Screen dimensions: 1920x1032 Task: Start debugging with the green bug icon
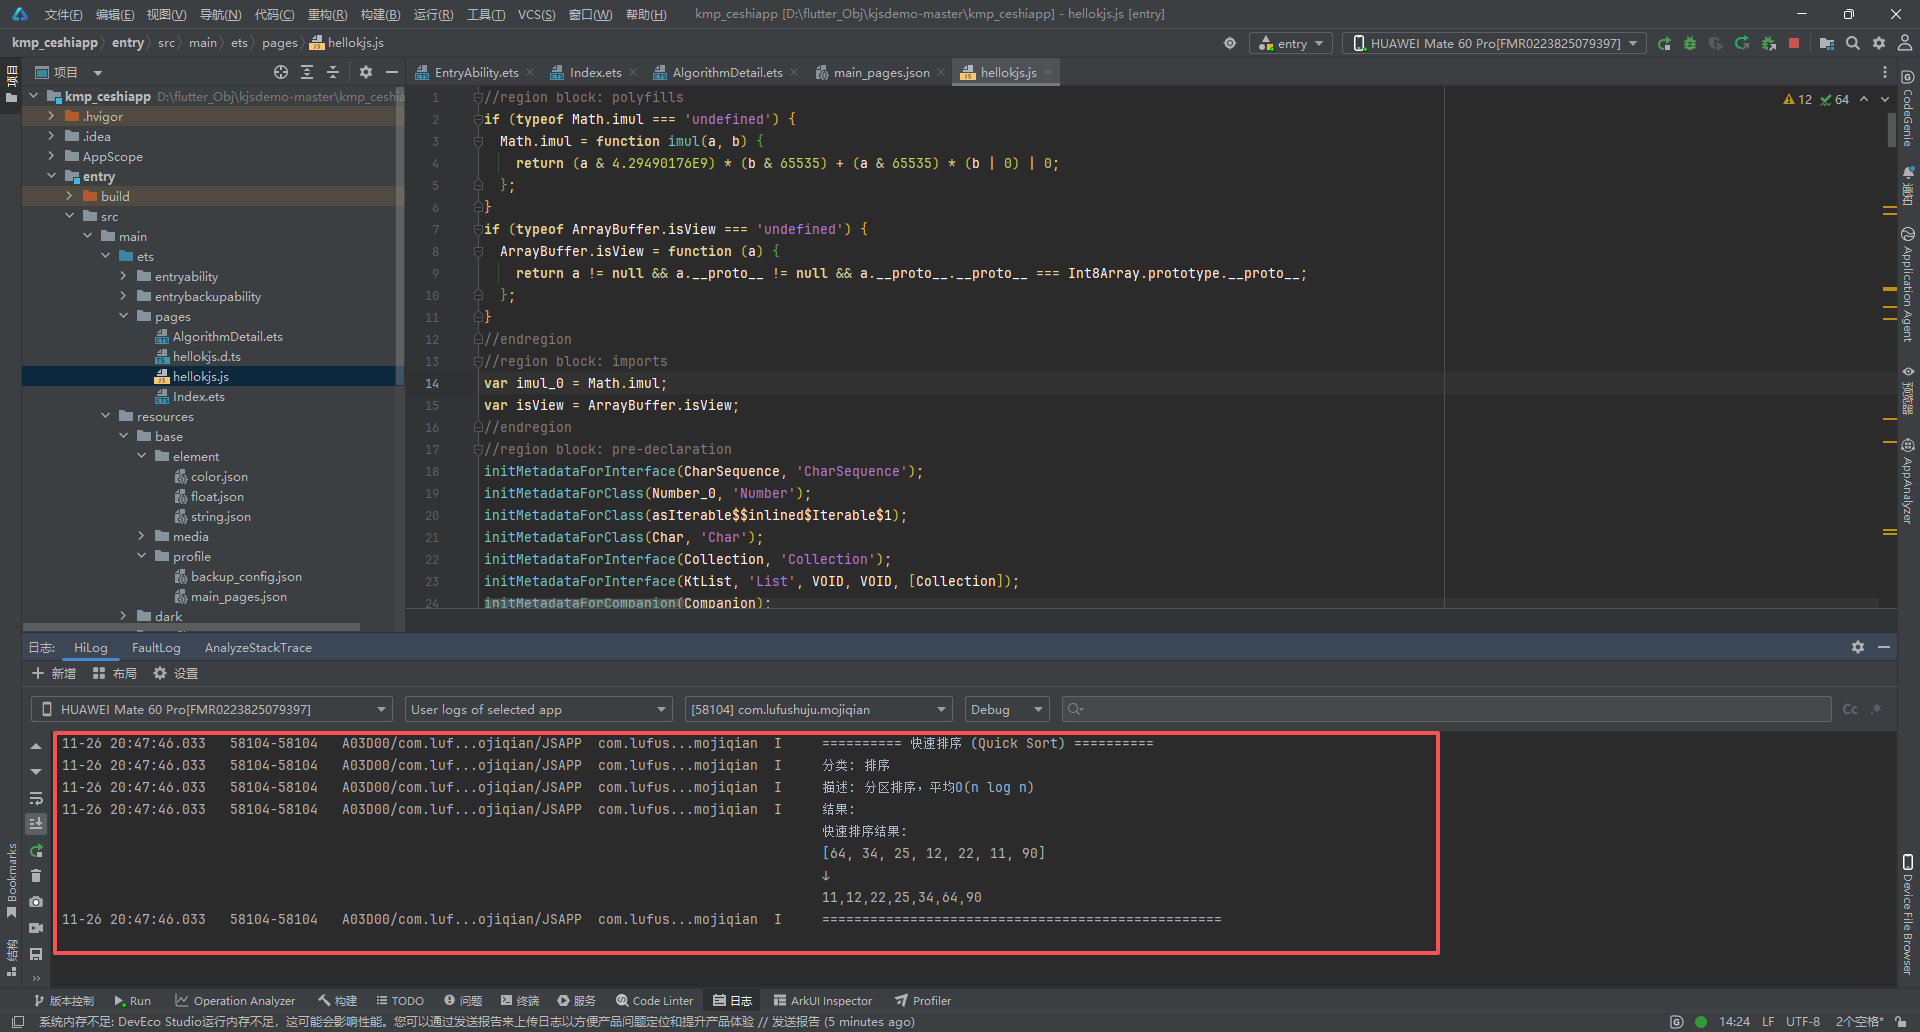[1690, 43]
